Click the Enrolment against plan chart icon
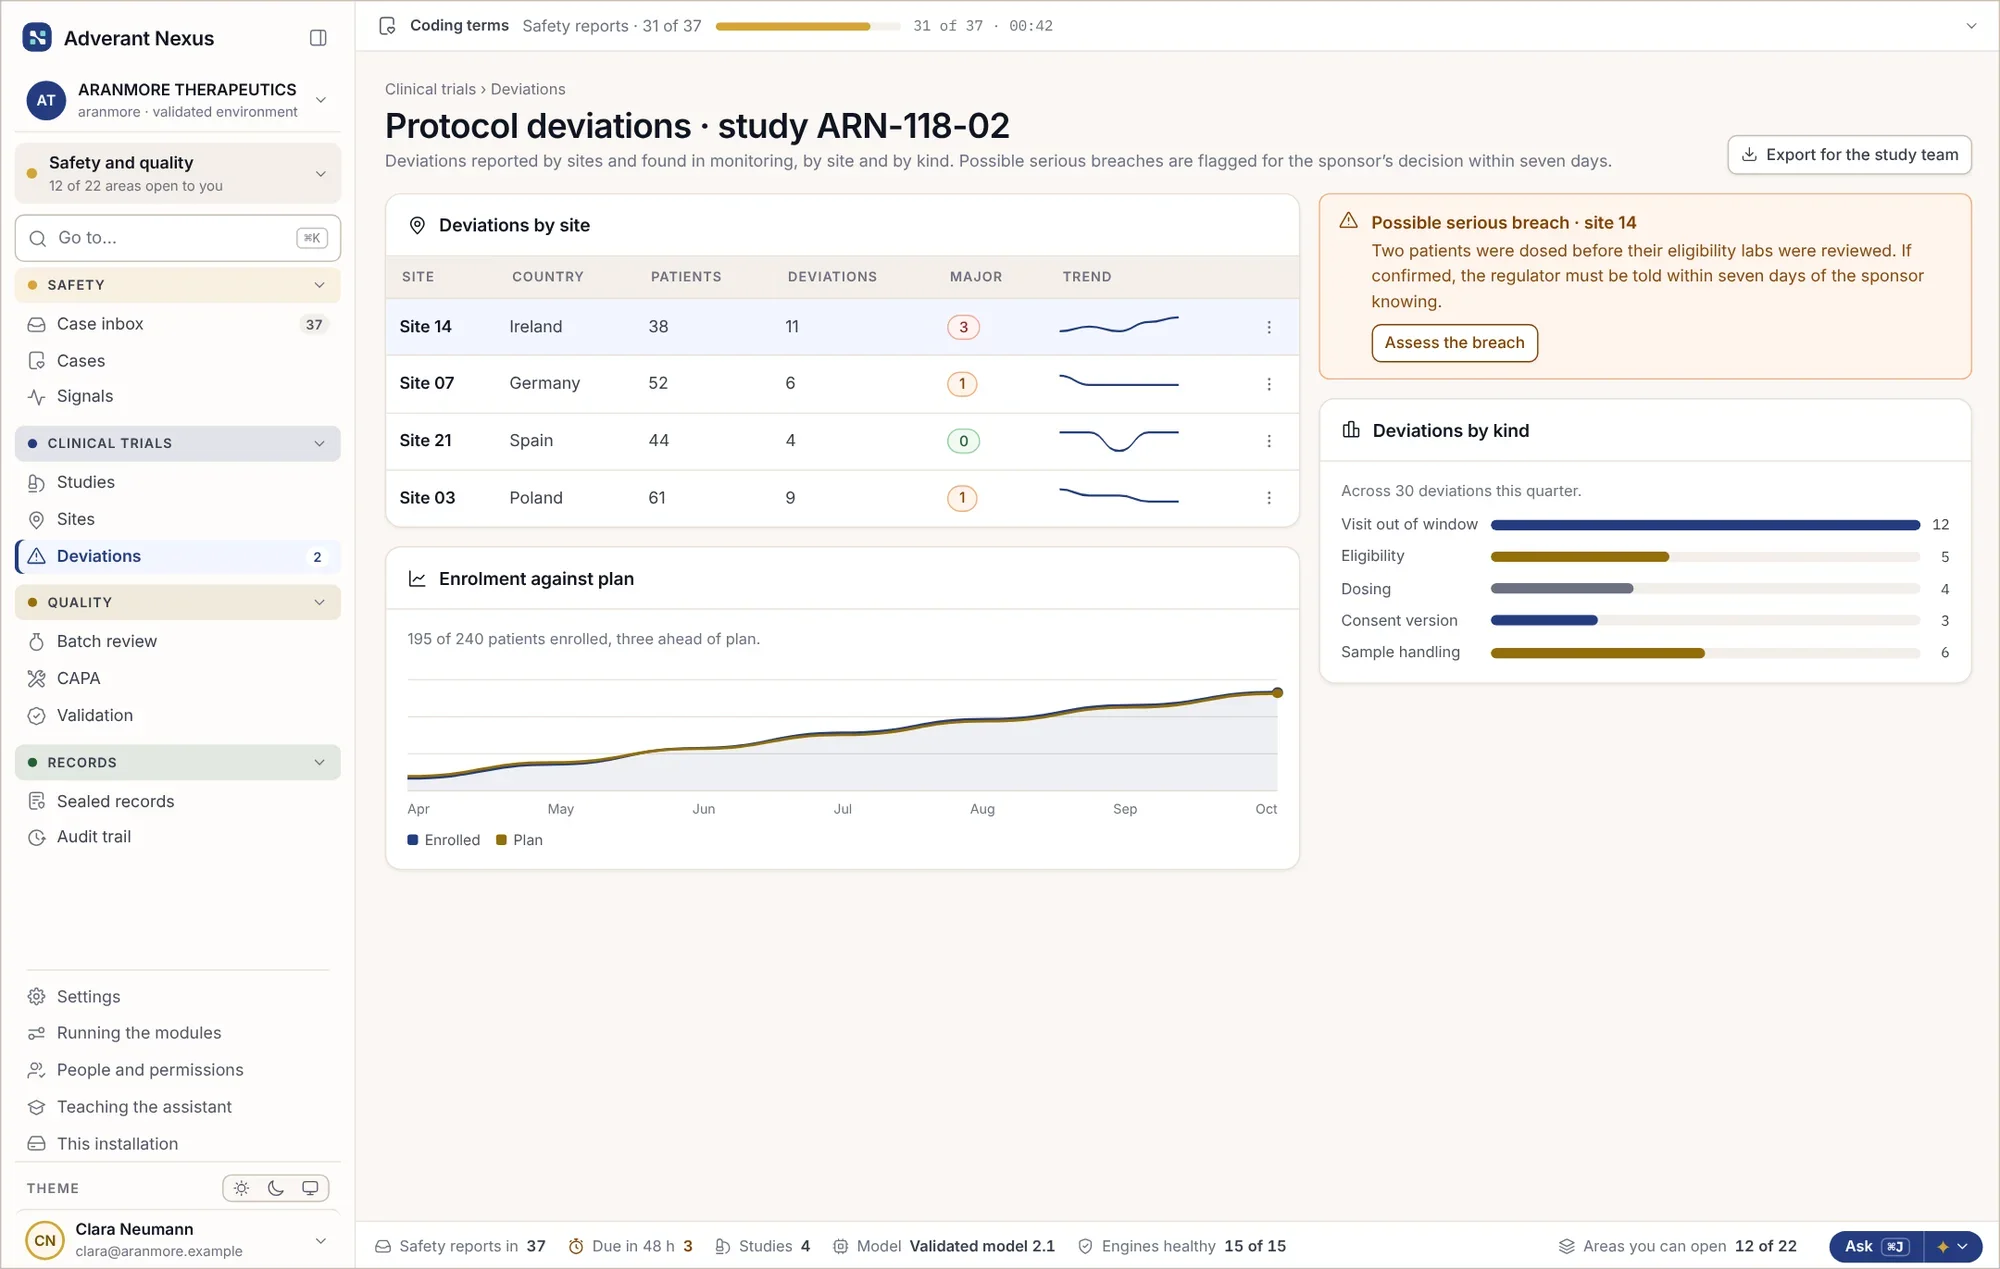Image resolution: width=2000 pixels, height=1269 pixels. click(417, 579)
